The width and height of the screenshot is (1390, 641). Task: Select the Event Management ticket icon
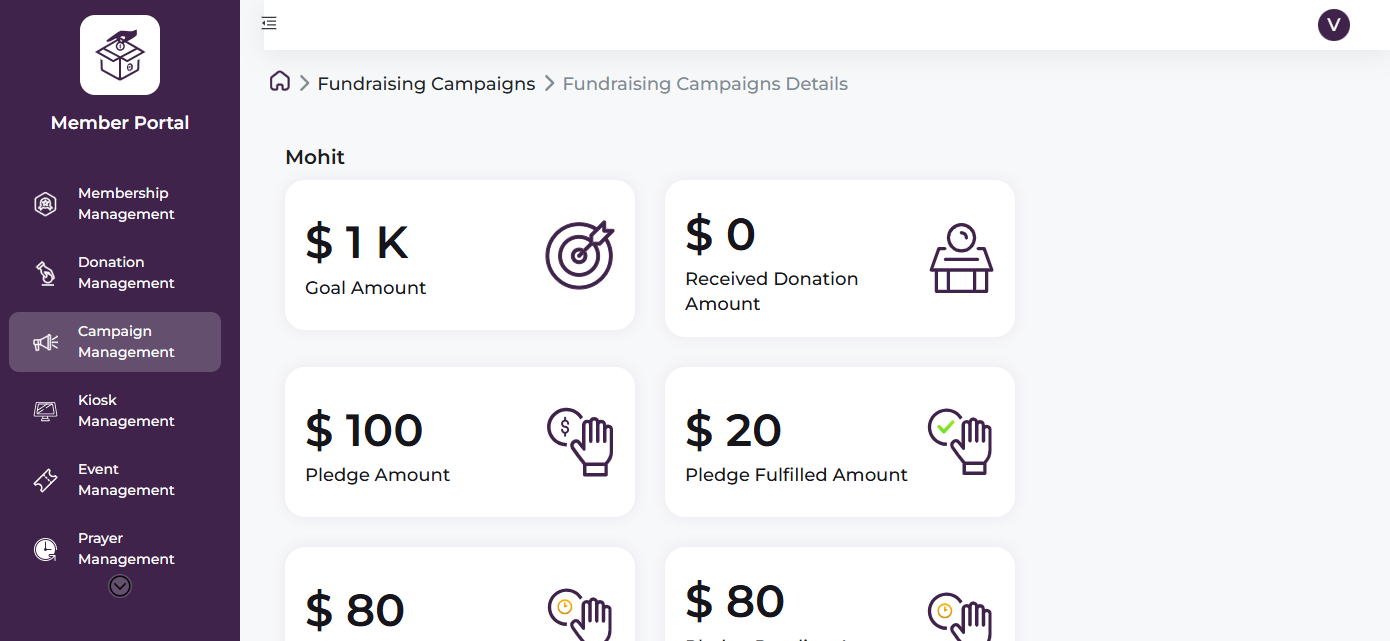45,479
